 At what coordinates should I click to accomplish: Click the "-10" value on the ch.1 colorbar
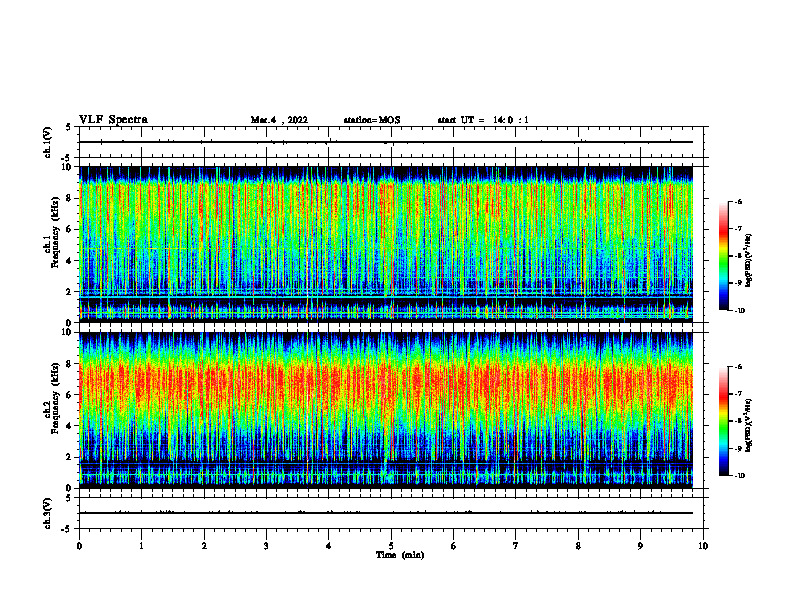pyautogui.click(x=740, y=310)
